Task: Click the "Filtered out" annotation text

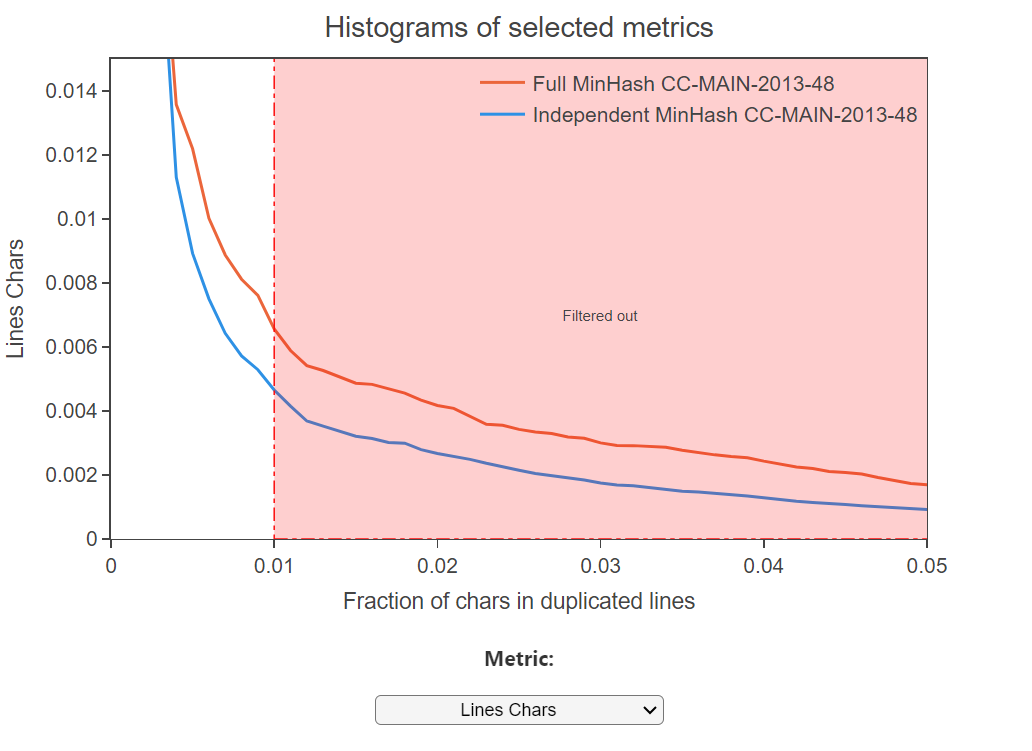Action: point(599,316)
